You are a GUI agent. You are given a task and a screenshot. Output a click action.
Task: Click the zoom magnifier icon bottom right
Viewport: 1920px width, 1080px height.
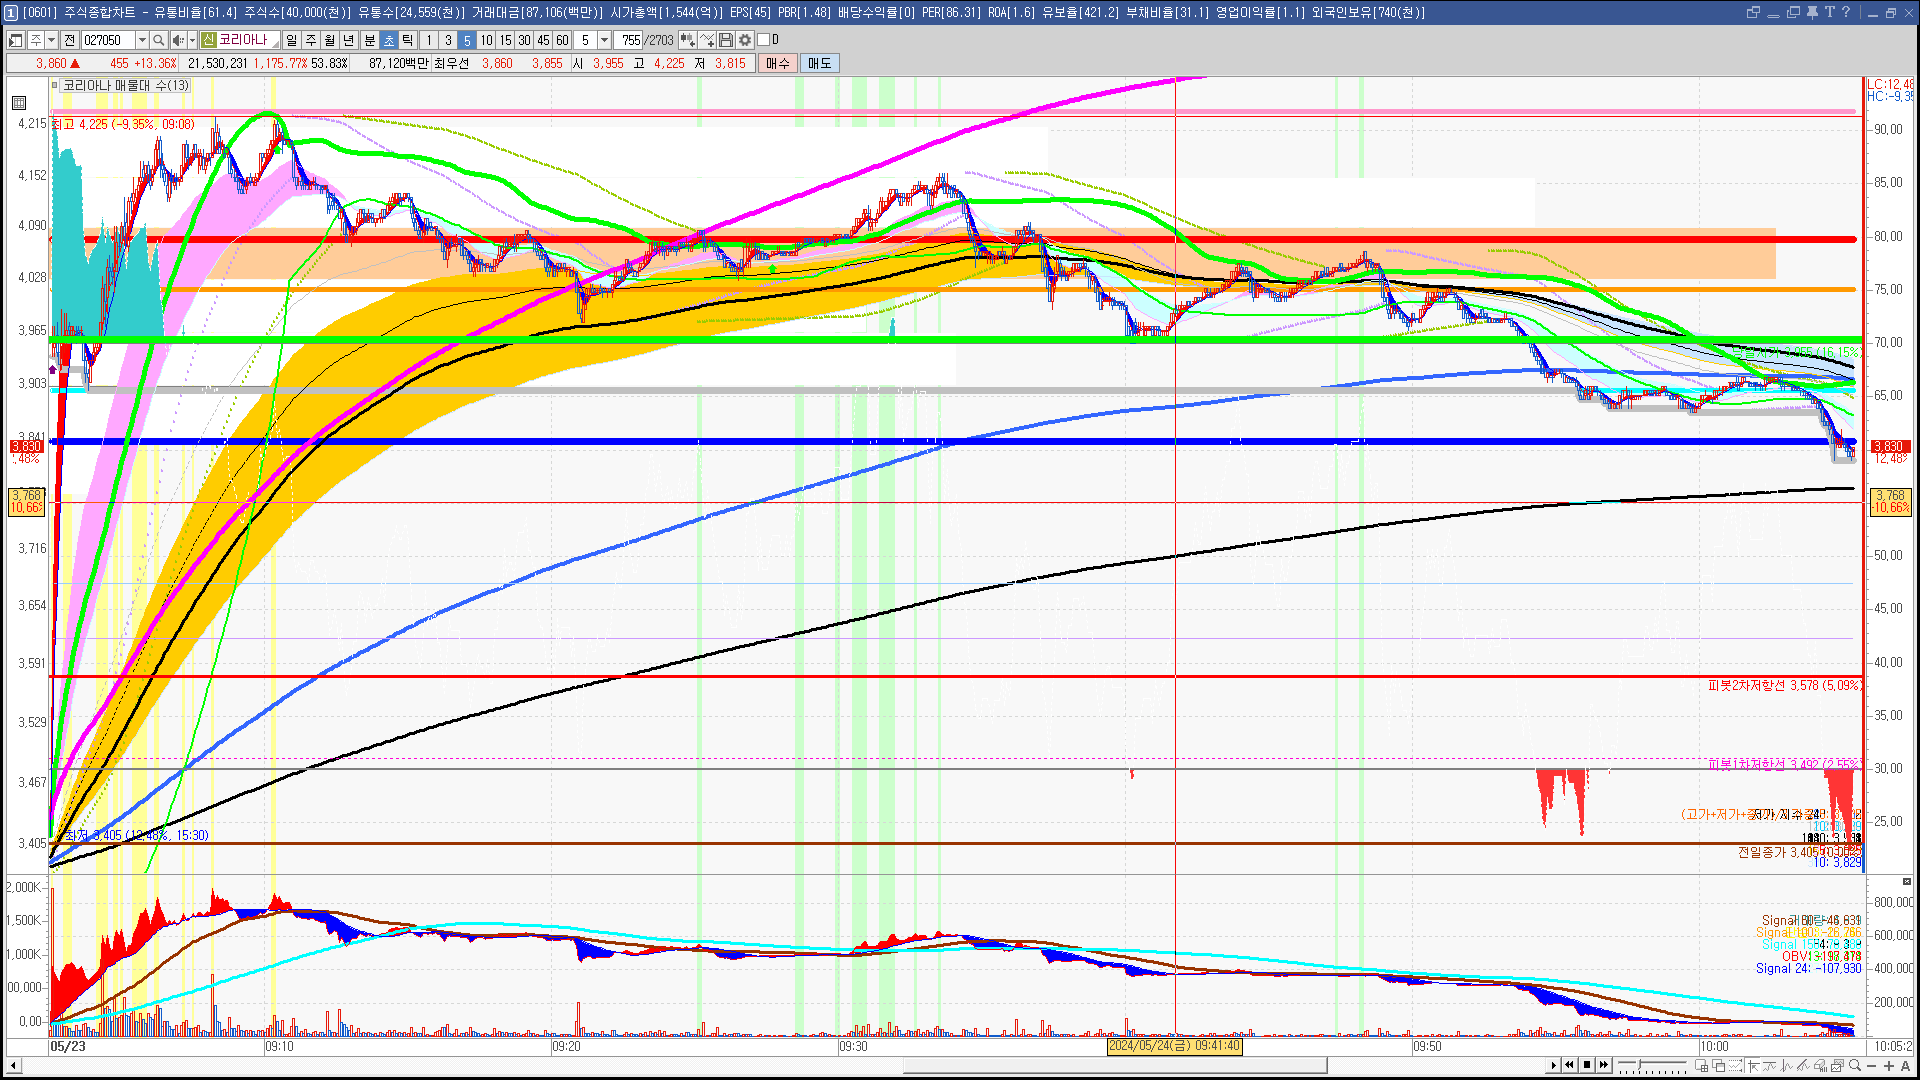point(1855,1065)
